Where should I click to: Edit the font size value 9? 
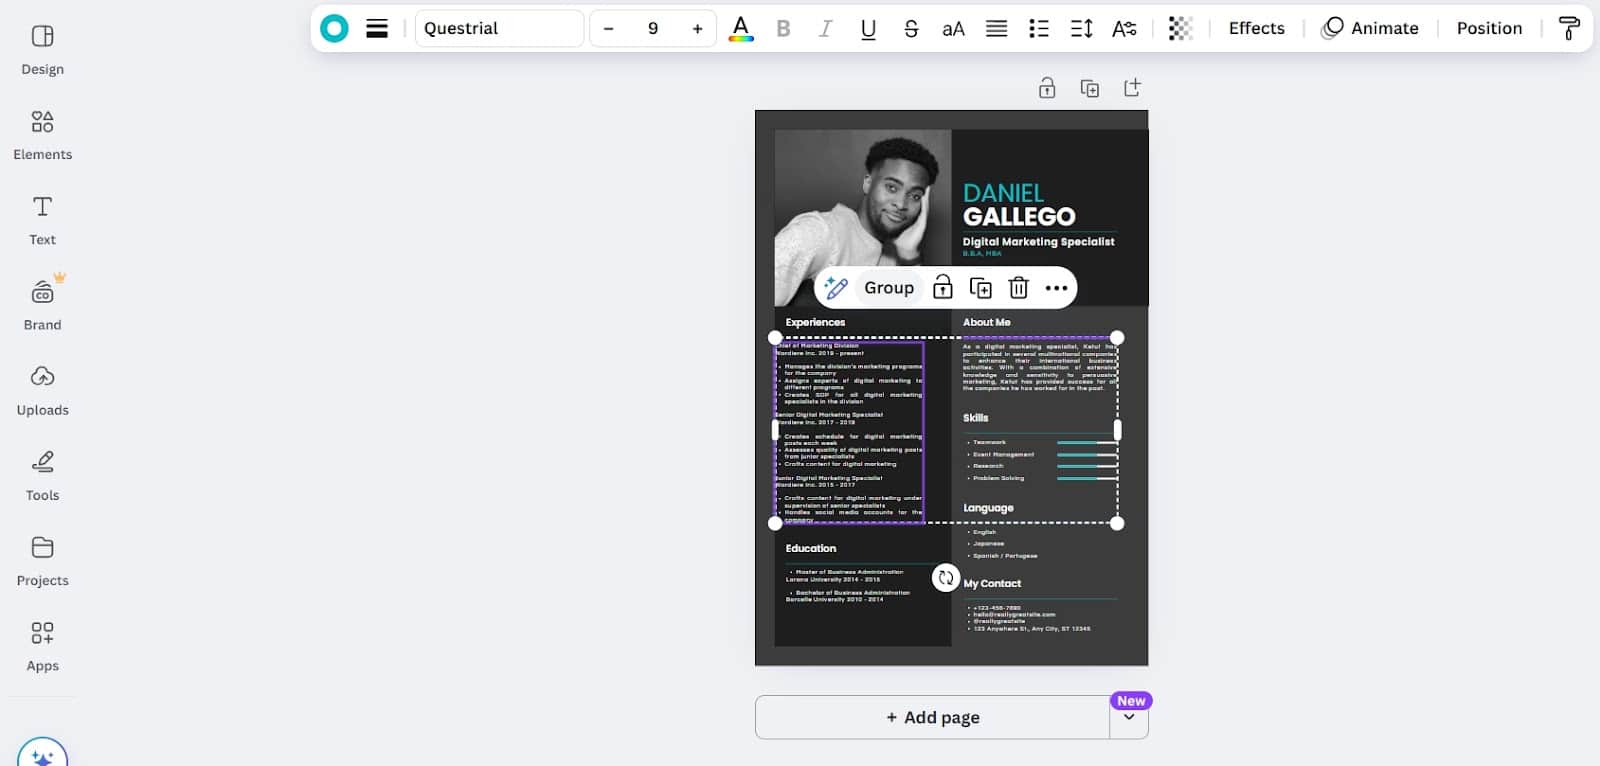point(653,28)
